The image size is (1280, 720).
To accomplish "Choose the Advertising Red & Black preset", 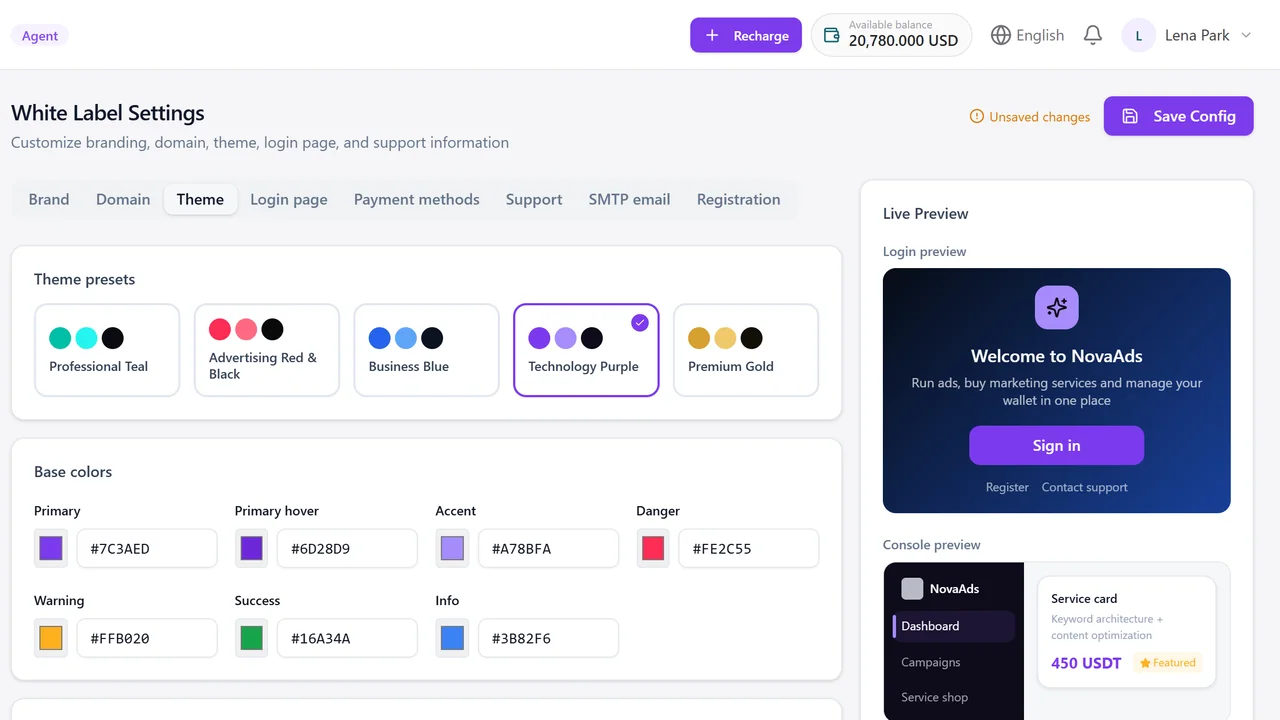I will (x=267, y=350).
